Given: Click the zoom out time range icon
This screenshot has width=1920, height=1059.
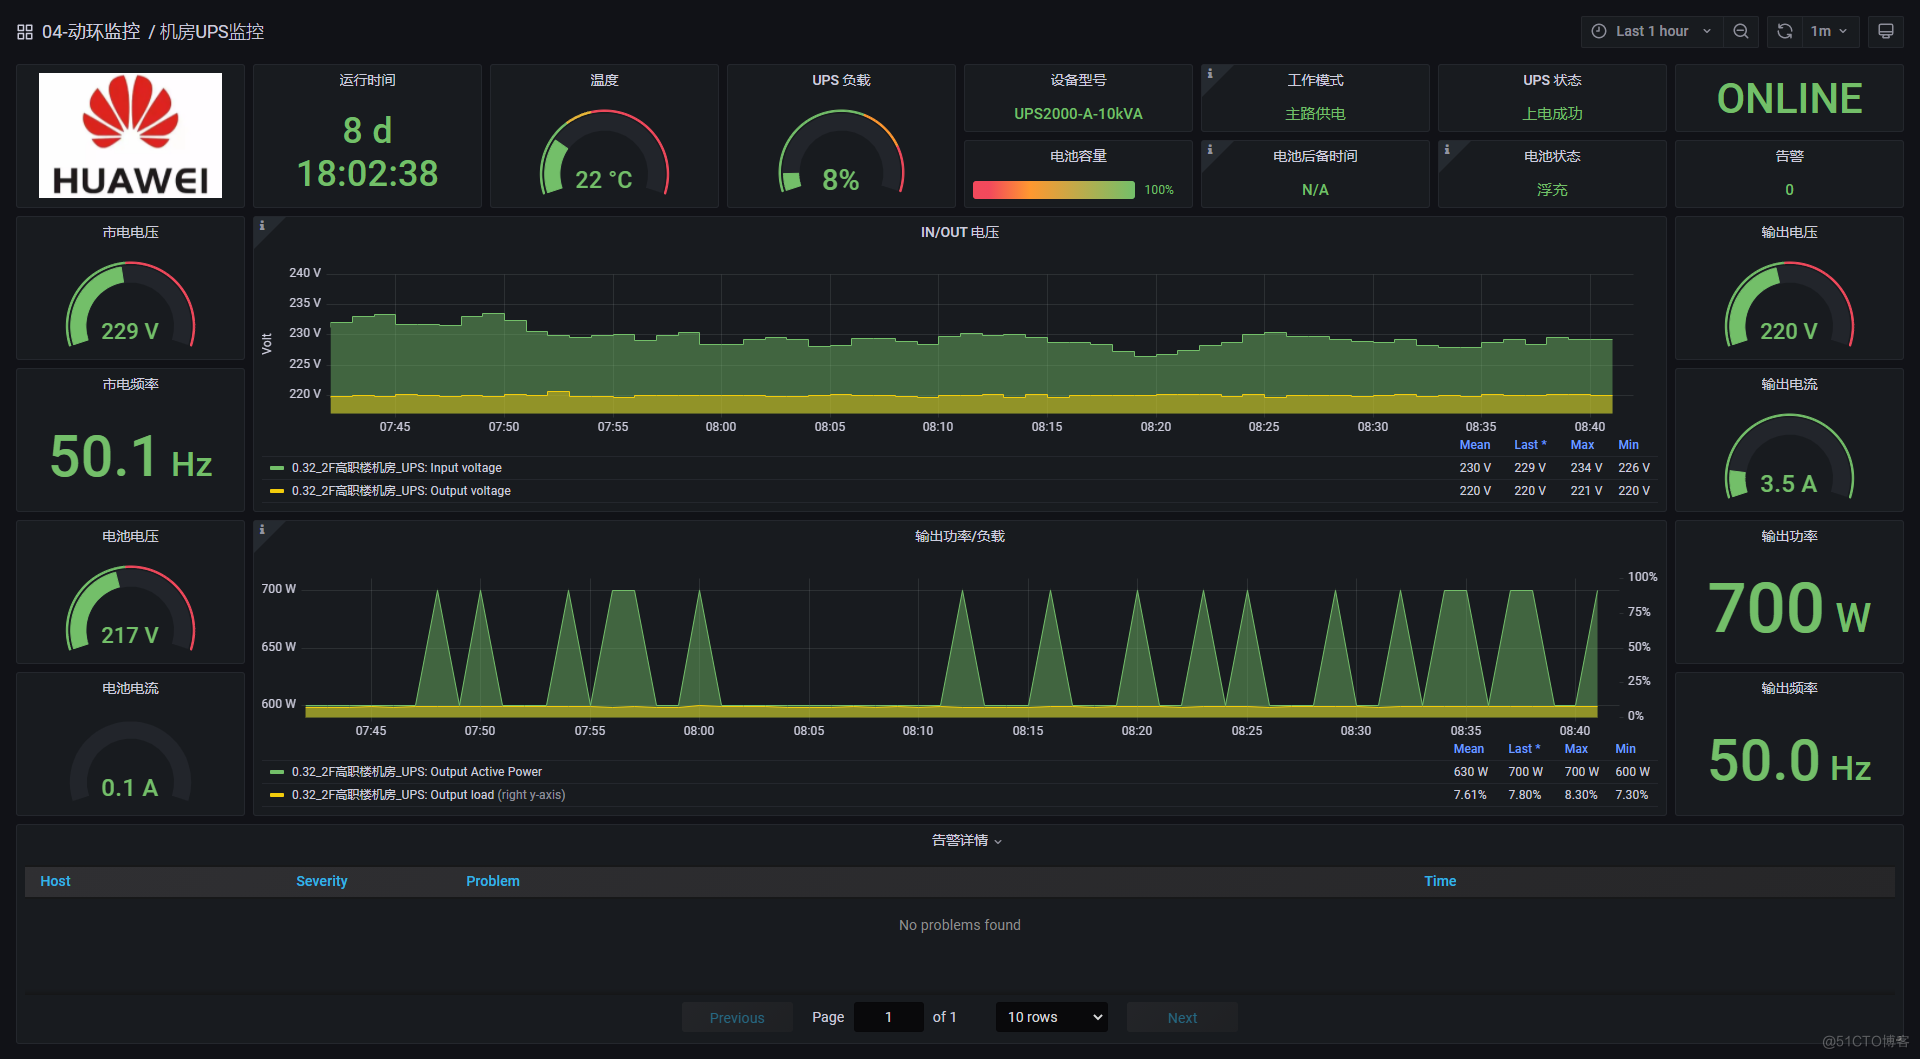Looking at the screenshot, I should 1741,31.
